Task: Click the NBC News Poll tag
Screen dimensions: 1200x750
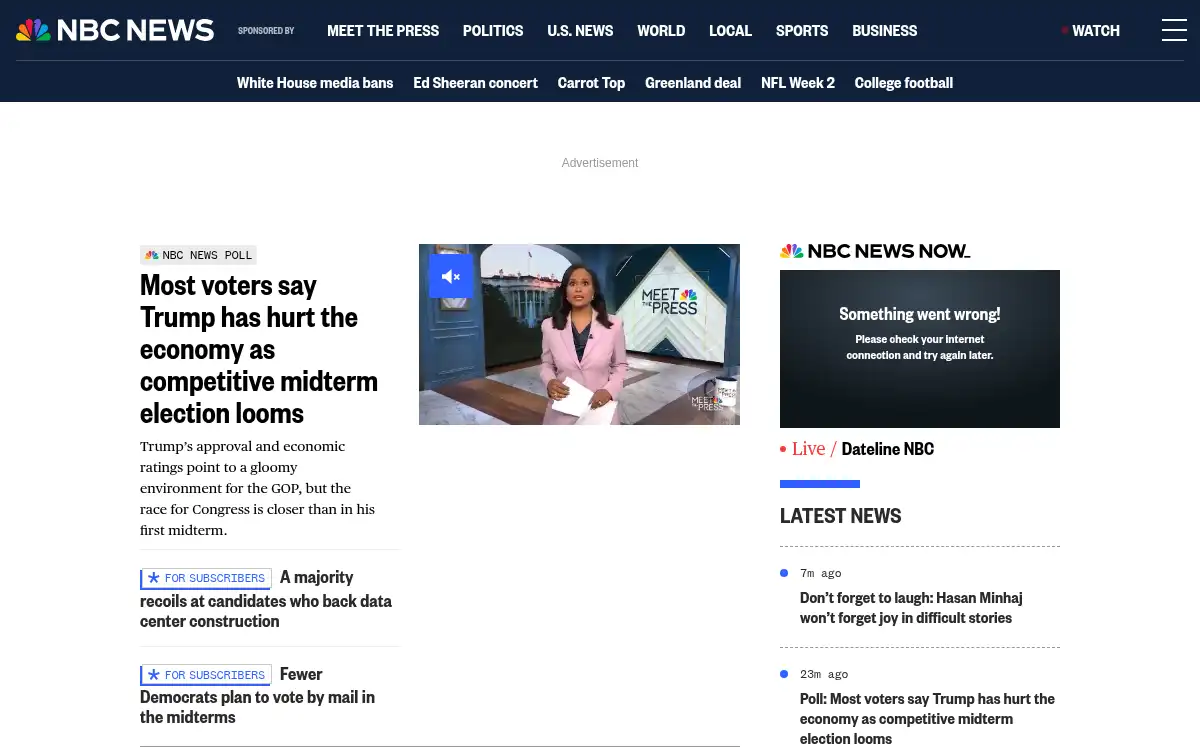Action: [x=198, y=255]
